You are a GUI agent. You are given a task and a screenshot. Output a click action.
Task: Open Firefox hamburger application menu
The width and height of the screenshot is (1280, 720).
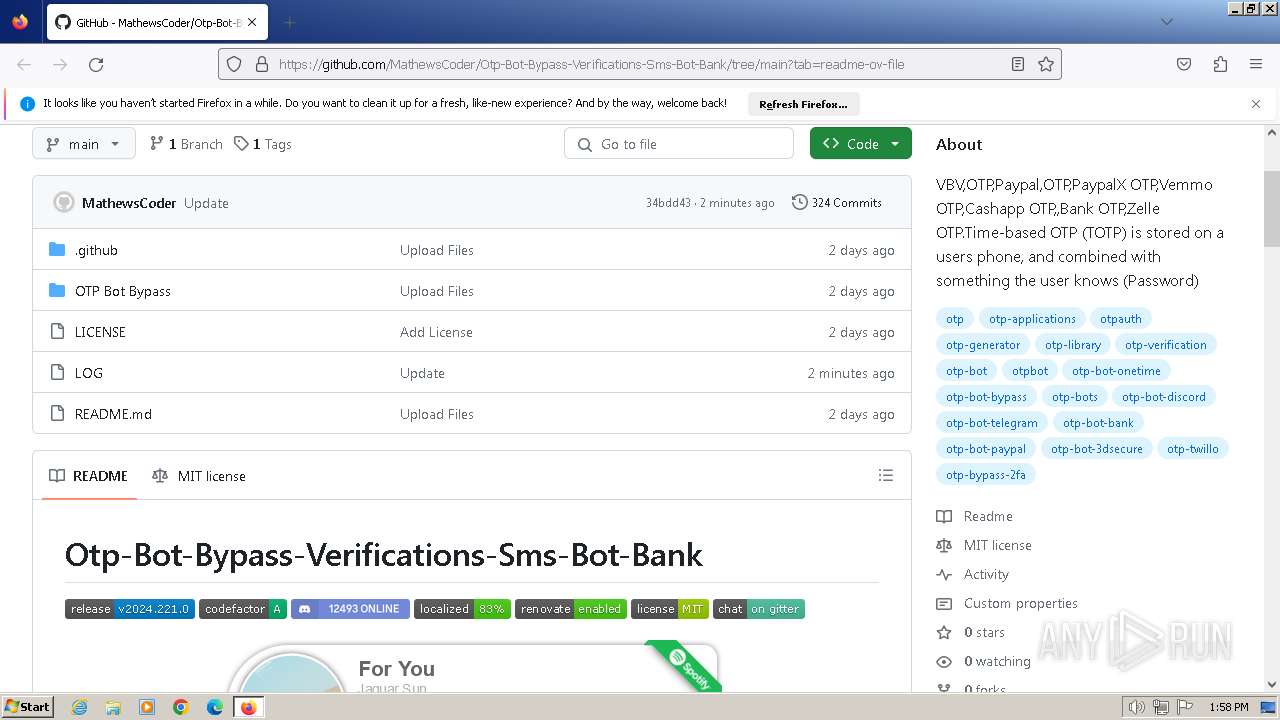click(x=1256, y=64)
